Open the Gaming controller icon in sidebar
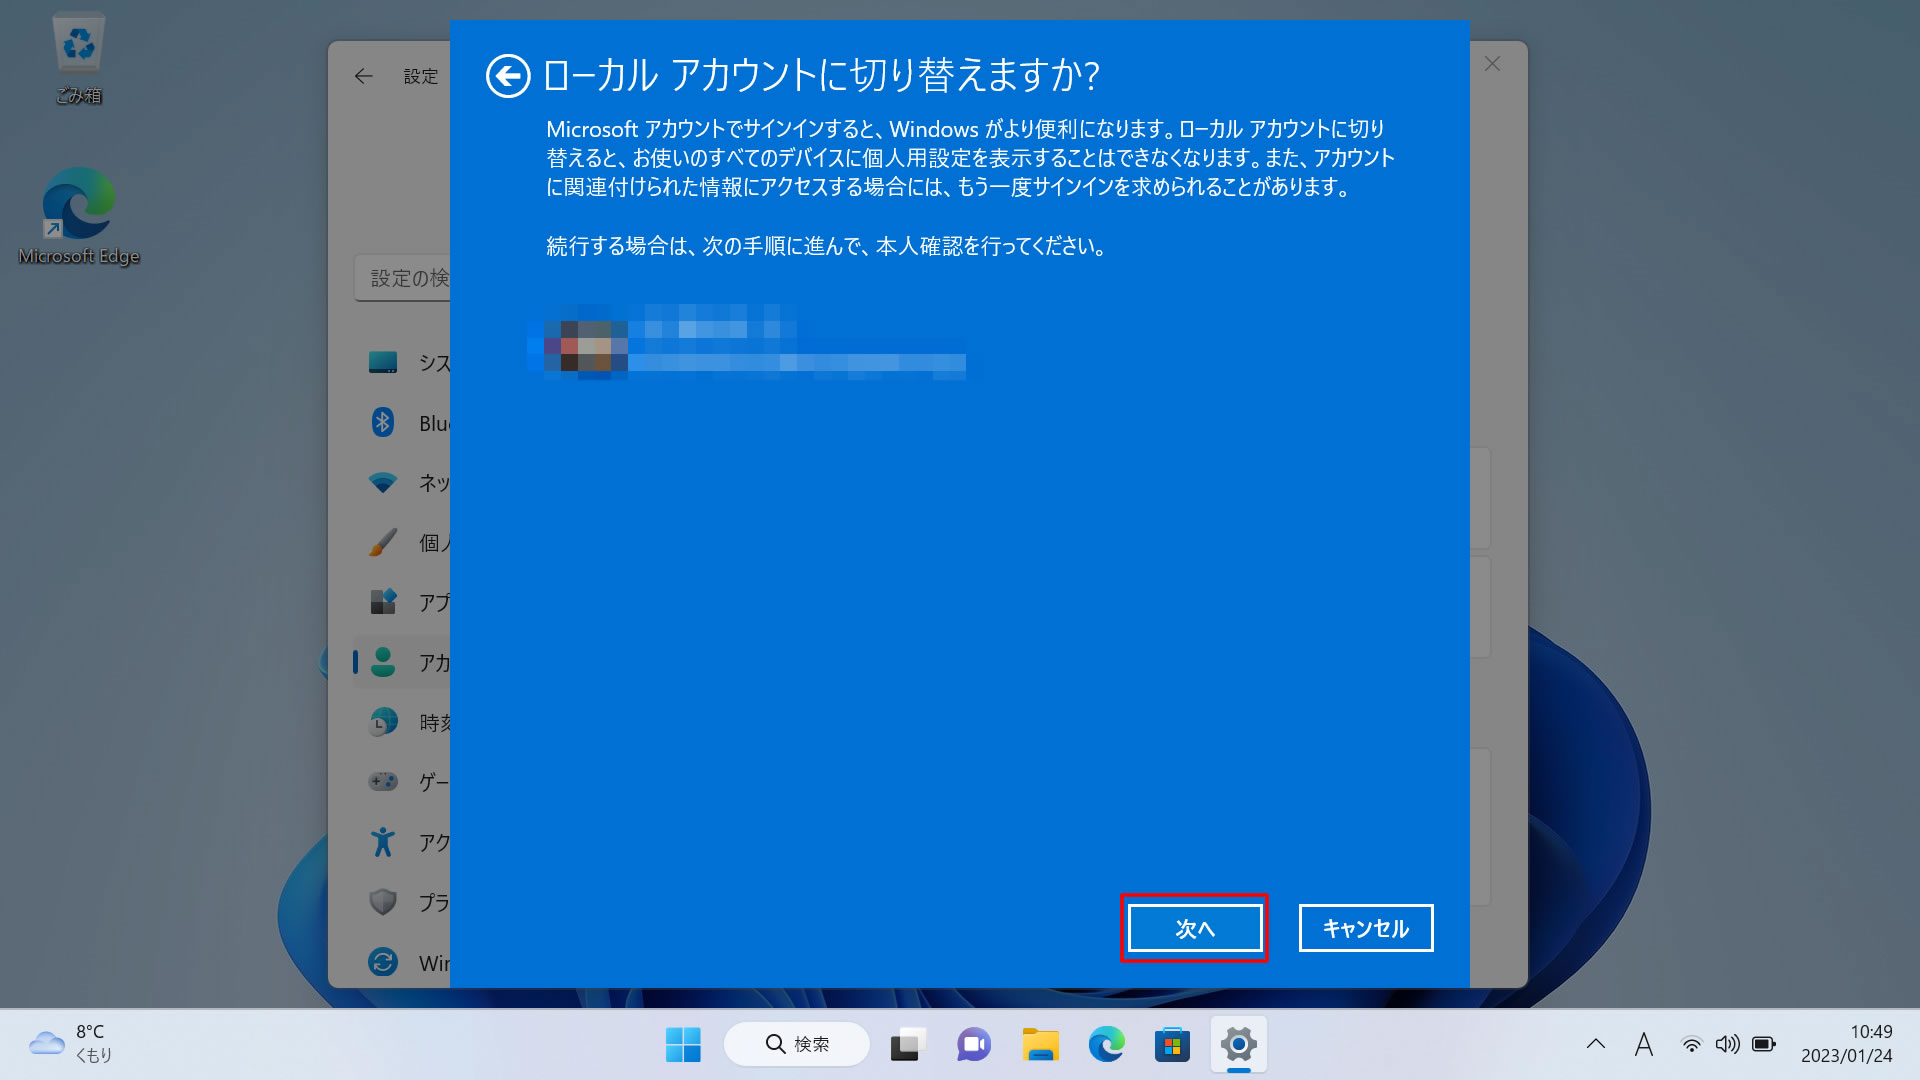The image size is (1920, 1080). pyautogui.click(x=383, y=782)
